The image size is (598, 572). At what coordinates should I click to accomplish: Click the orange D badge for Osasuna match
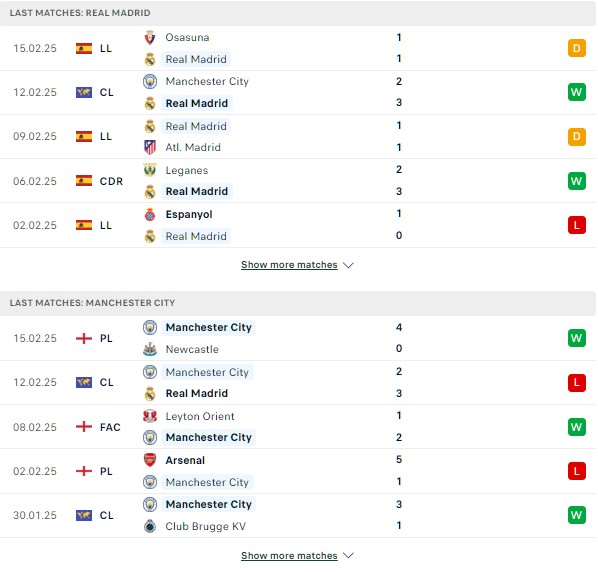tap(577, 48)
